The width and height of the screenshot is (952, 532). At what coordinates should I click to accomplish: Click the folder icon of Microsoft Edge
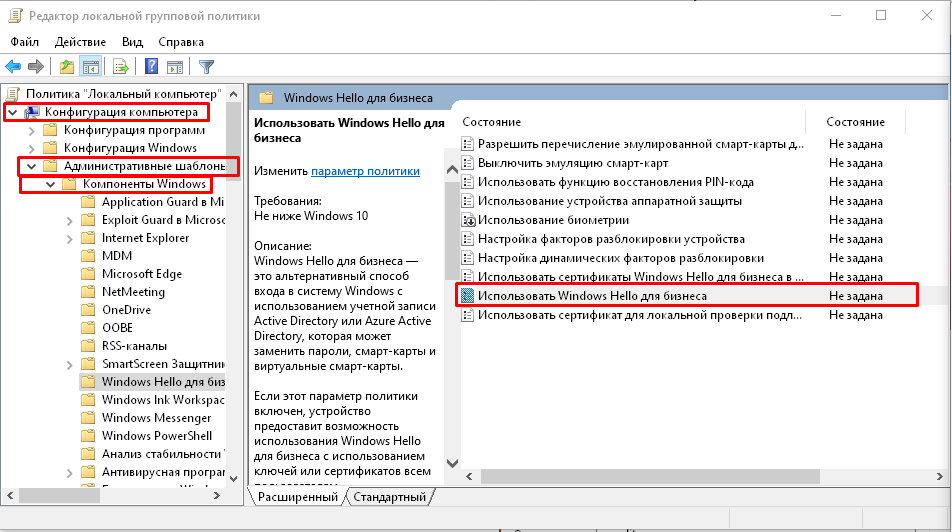pyautogui.click(x=89, y=274)
